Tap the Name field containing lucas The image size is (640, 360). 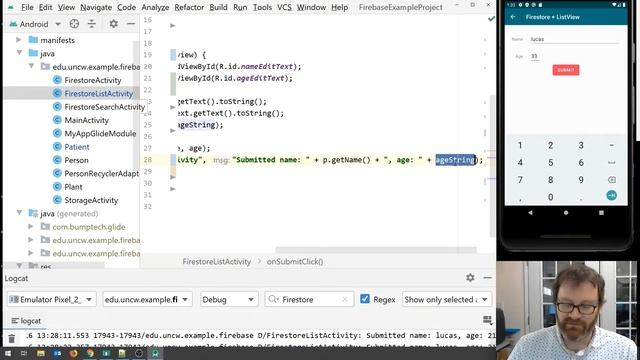click(x=574, y=39)
